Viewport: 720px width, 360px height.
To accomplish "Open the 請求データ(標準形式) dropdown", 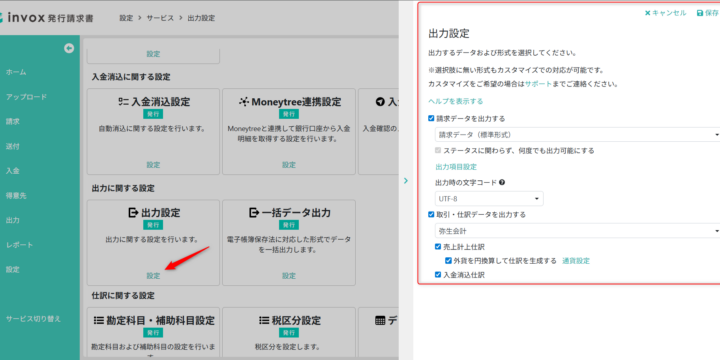I will pos(577,135).
